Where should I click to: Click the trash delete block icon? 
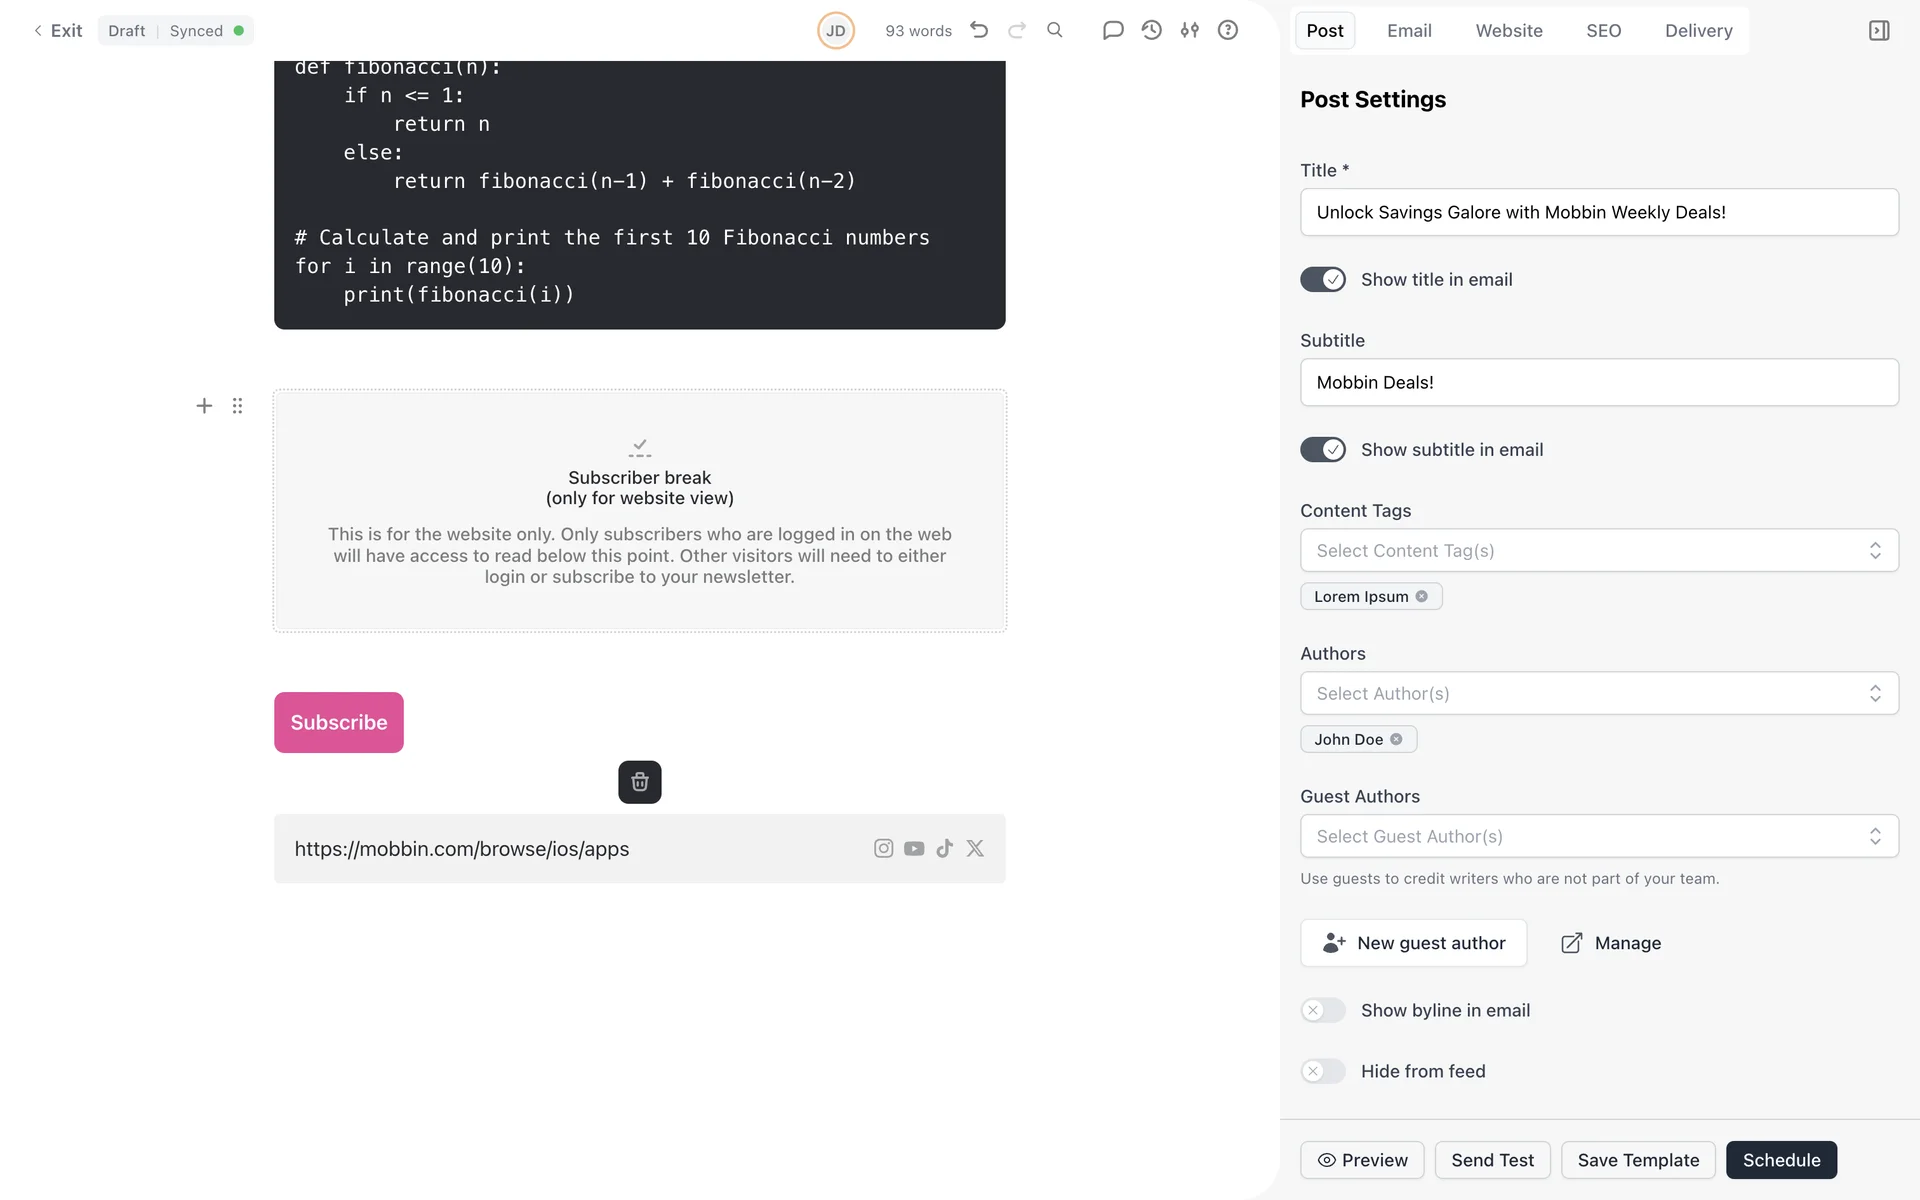(639, 782)
